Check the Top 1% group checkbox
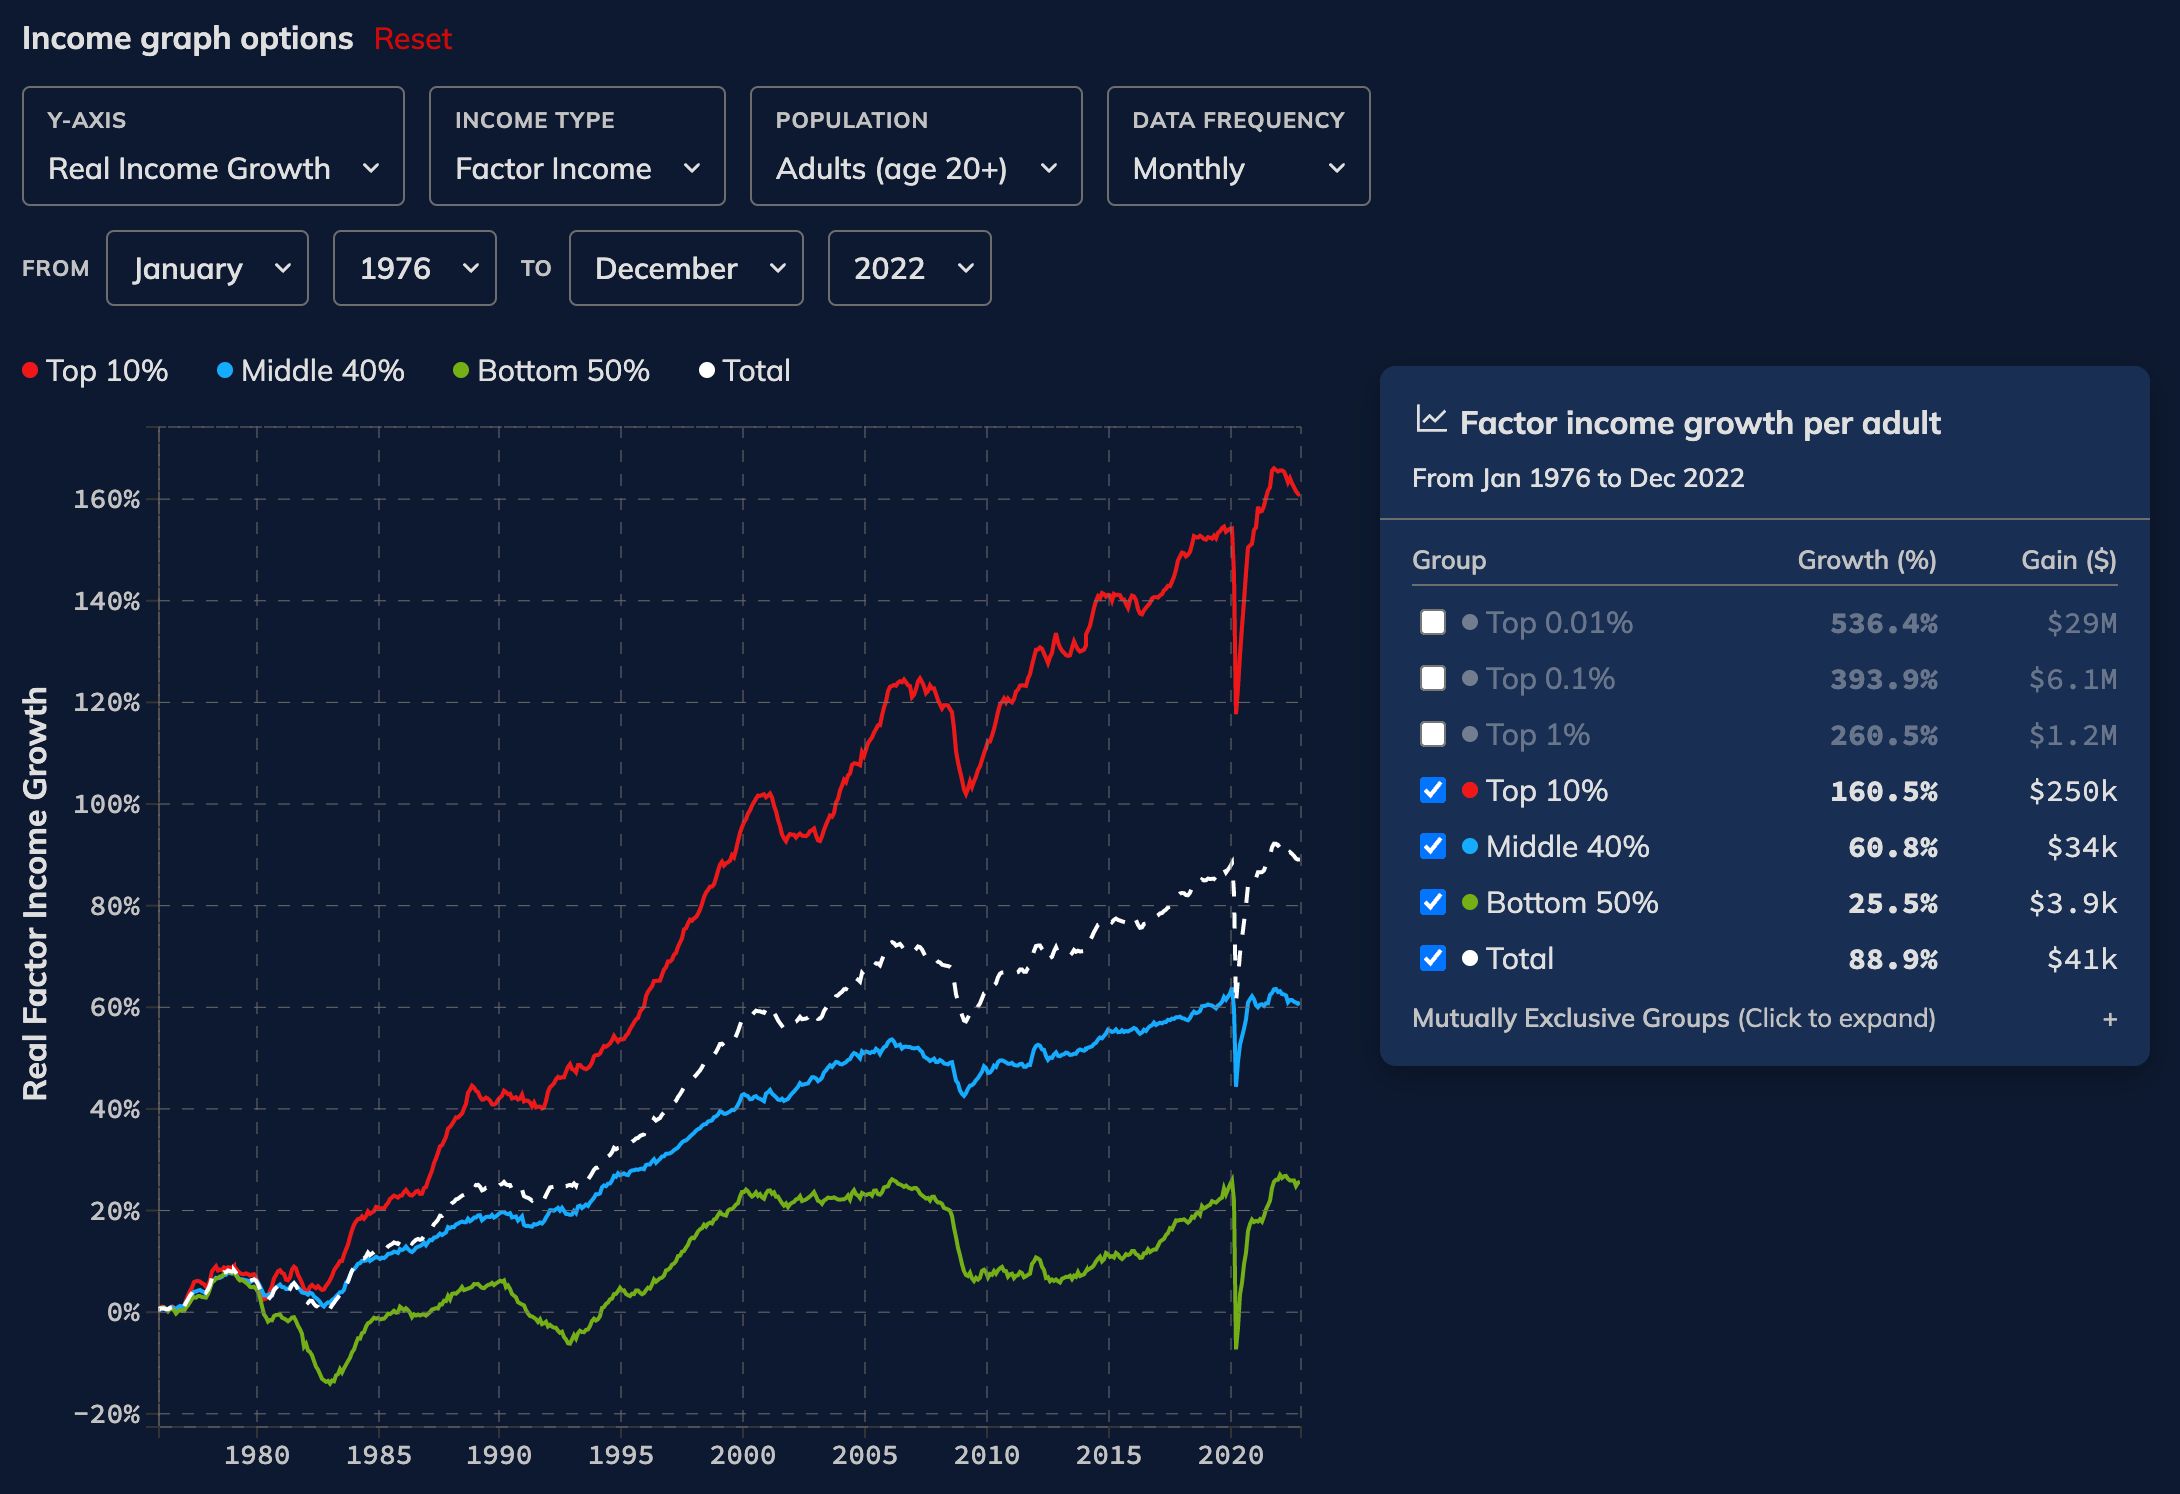 pos(1432,734)
